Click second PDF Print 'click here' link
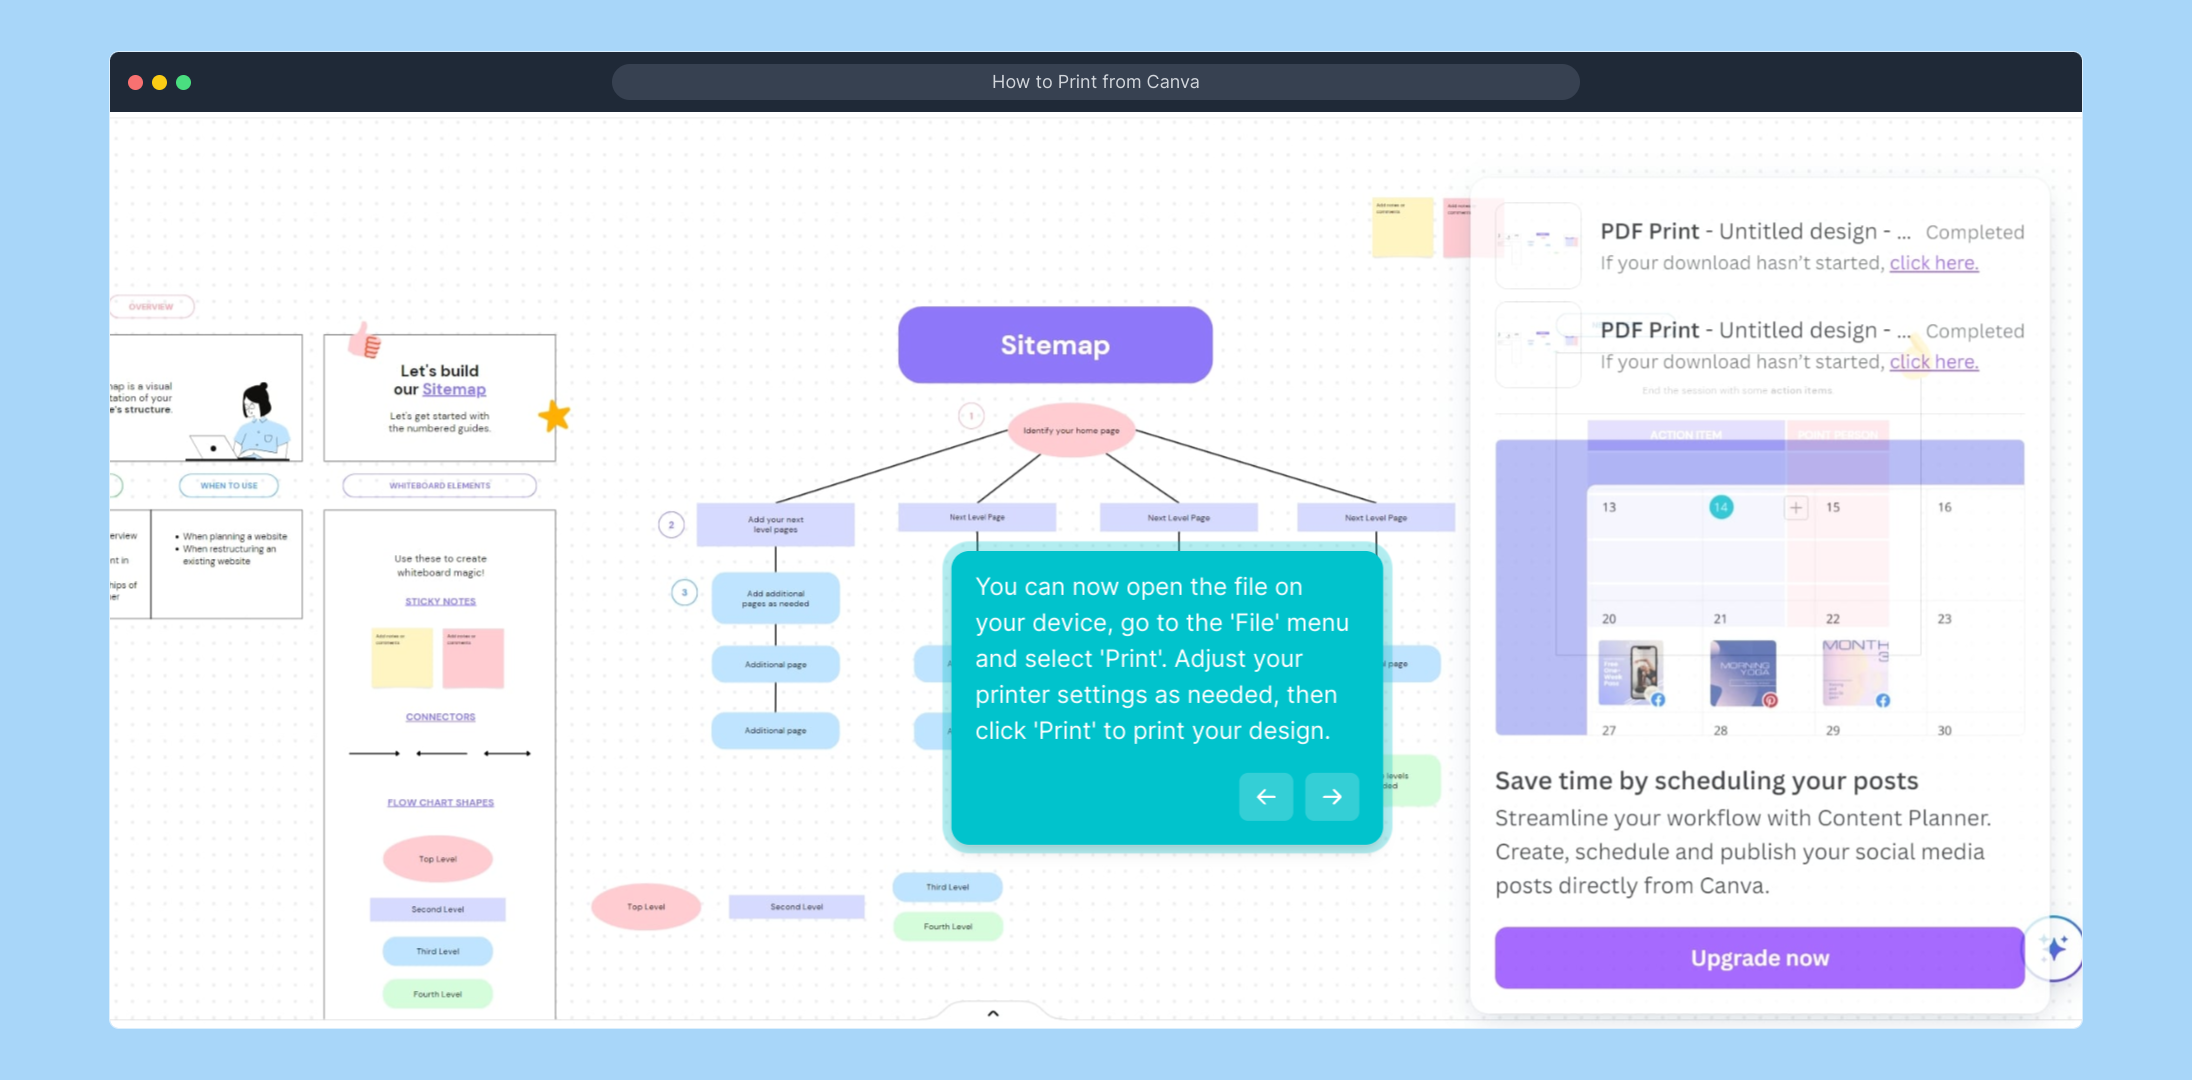The image size is (2192, 1080). point(1933,362)
